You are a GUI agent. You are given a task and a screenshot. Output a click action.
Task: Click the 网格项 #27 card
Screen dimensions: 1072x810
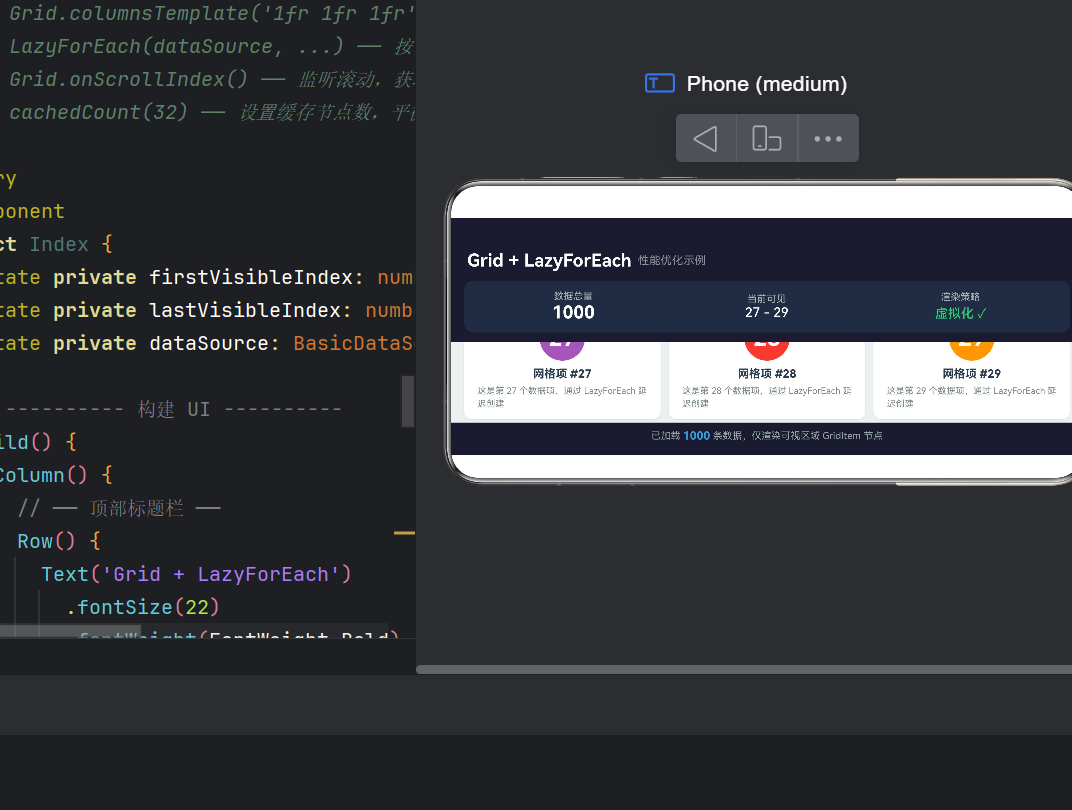click(562, 379)
